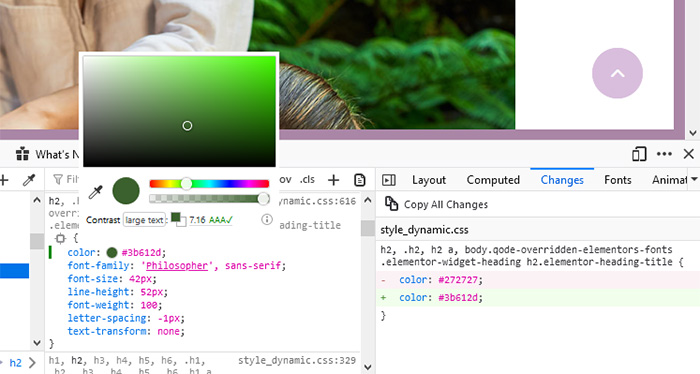Image resolution: width=700 pixels, height=374 pixels.
Task: Click the removed color #272727 line
Action: tap(538, 280)
